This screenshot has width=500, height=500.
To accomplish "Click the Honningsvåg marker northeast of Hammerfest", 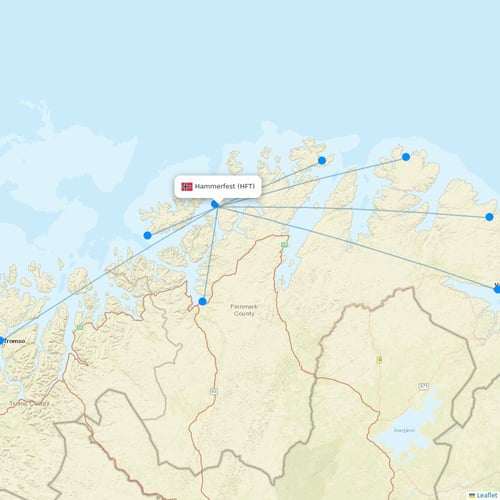I will (322, 161).
